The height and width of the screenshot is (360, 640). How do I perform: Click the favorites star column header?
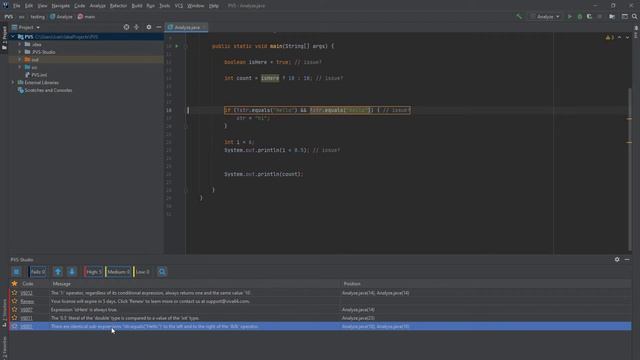point(15,284)
